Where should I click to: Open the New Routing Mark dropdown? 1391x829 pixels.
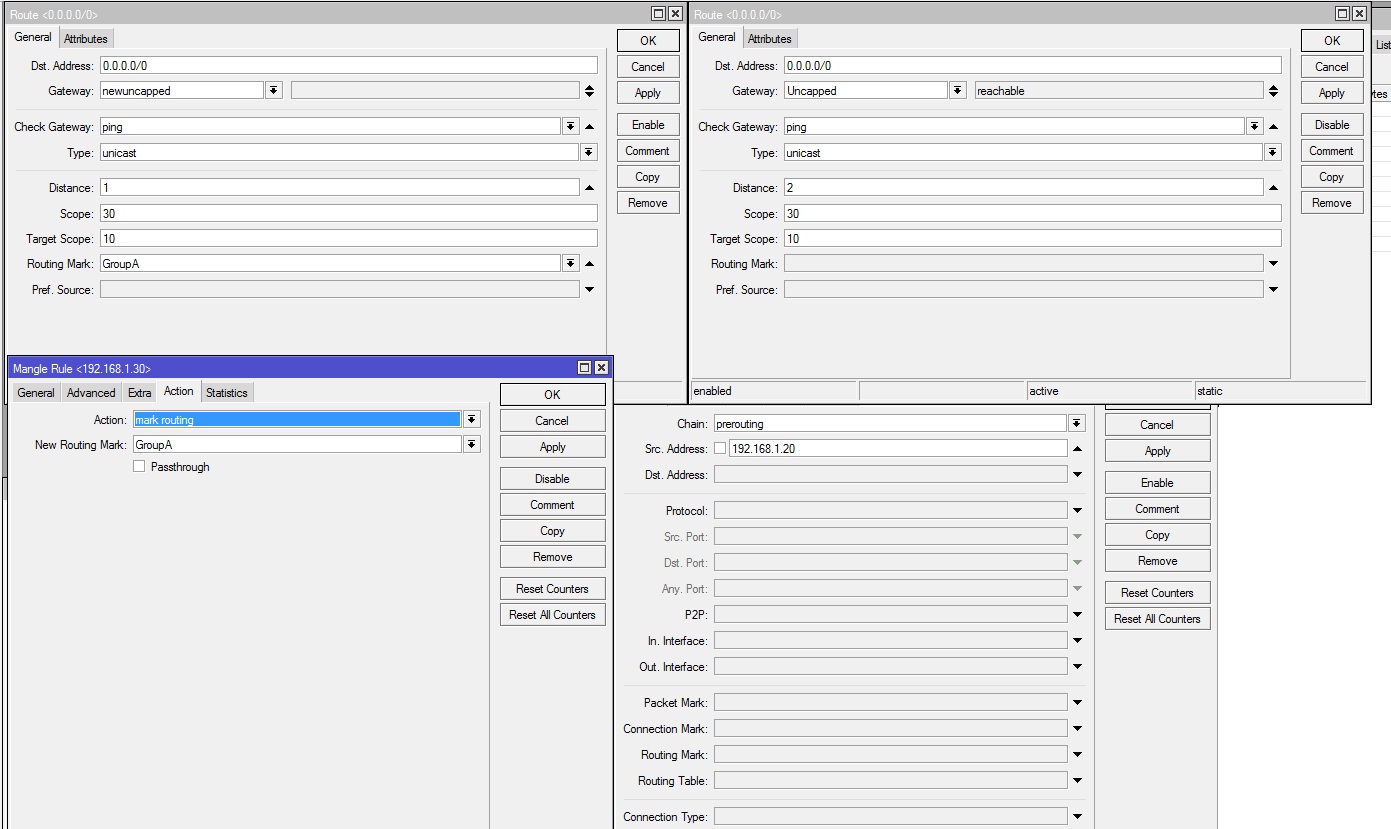click(472, 444)
